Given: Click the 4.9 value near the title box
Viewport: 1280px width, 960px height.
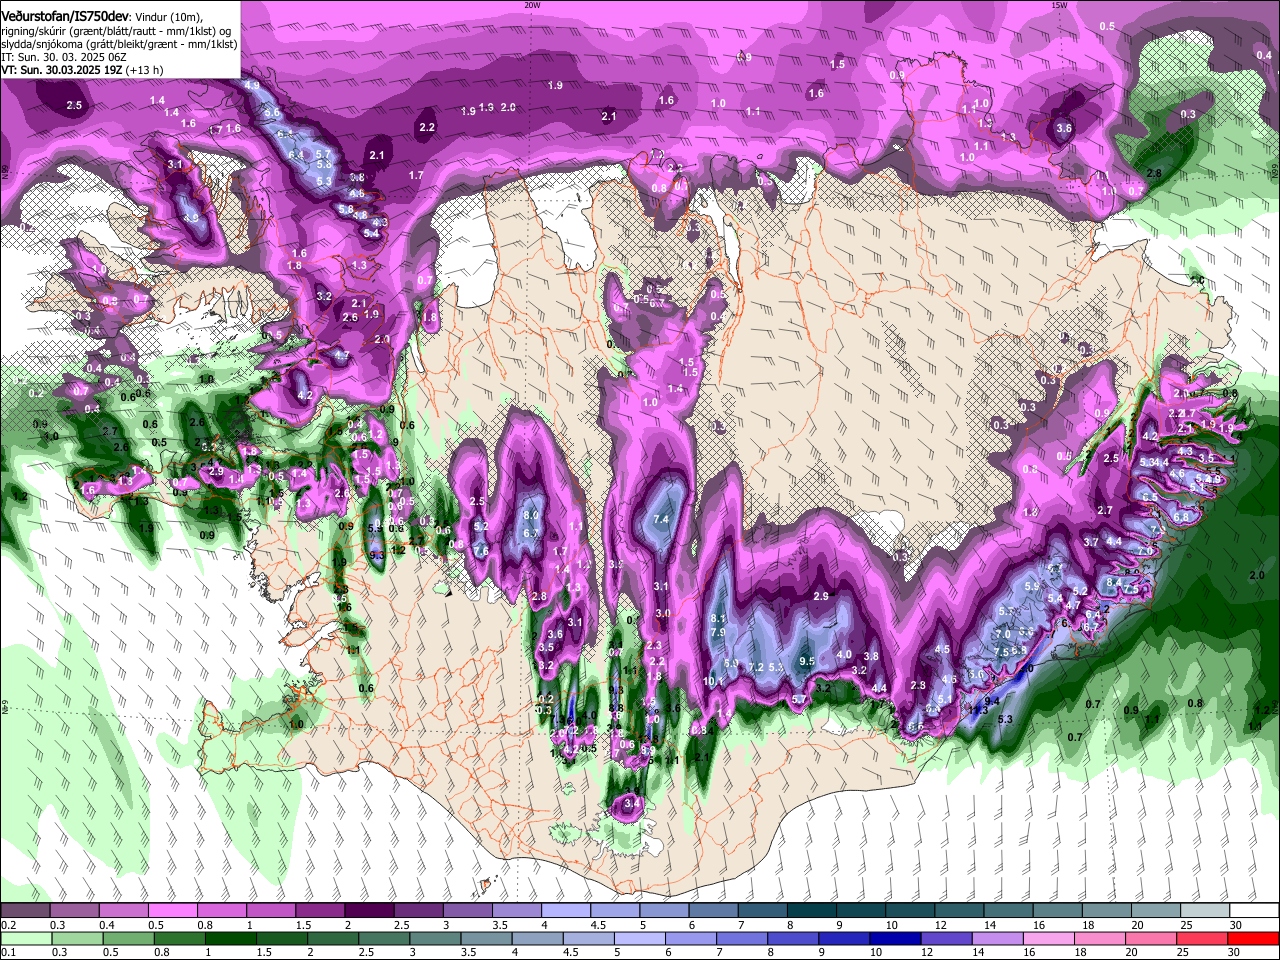Looking at the screenshot, I should point(252,86).
